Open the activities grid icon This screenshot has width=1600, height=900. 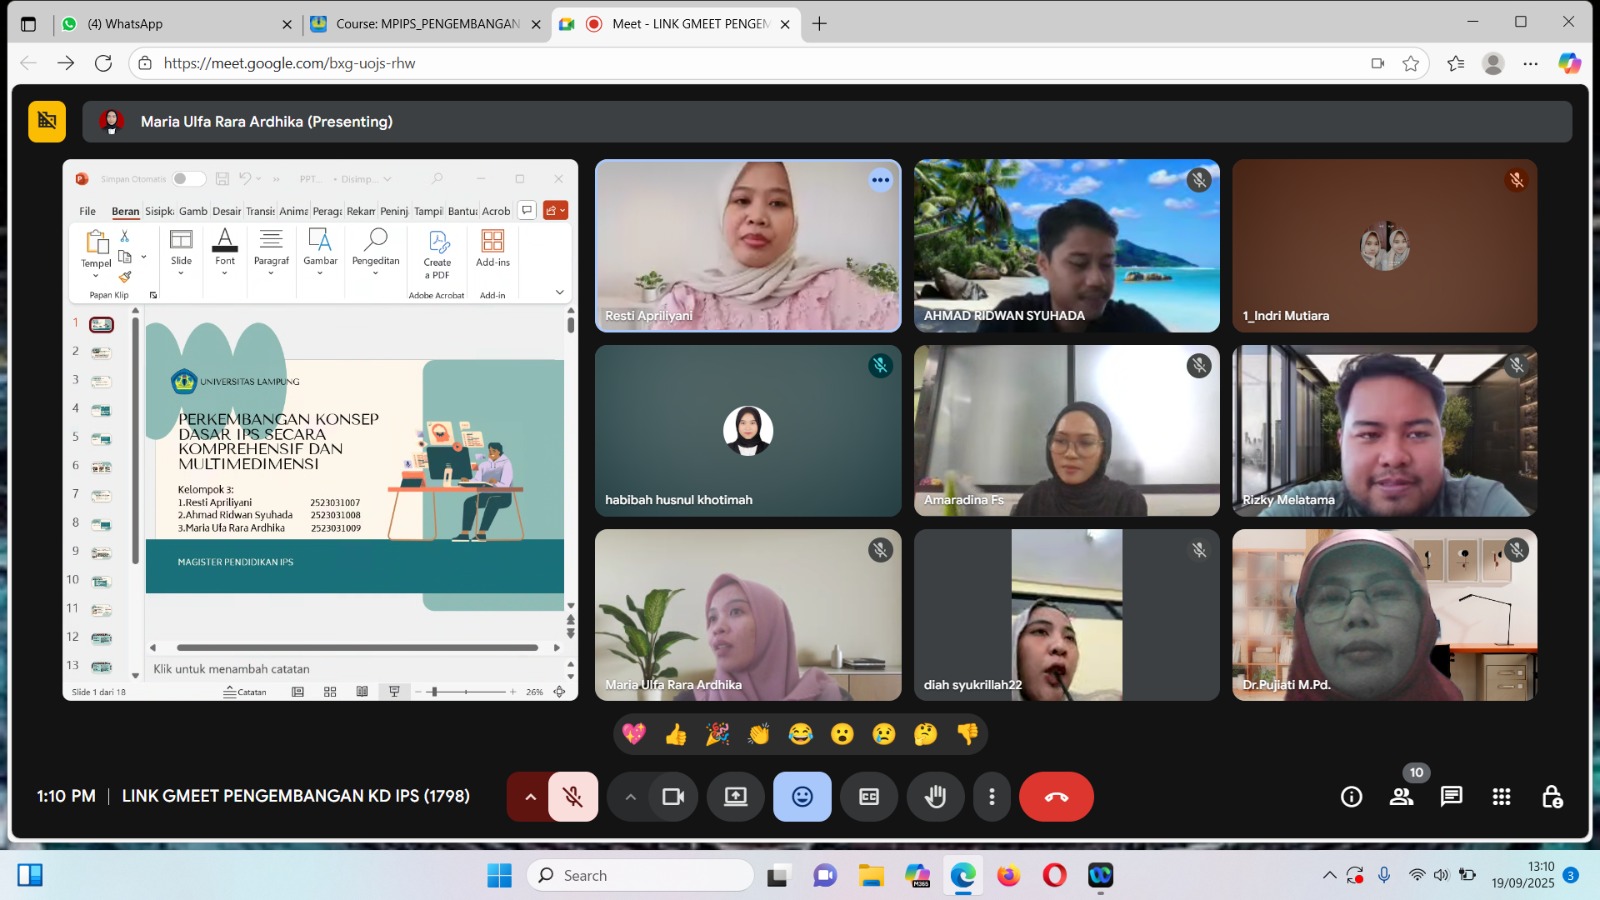pos(1501,797)
